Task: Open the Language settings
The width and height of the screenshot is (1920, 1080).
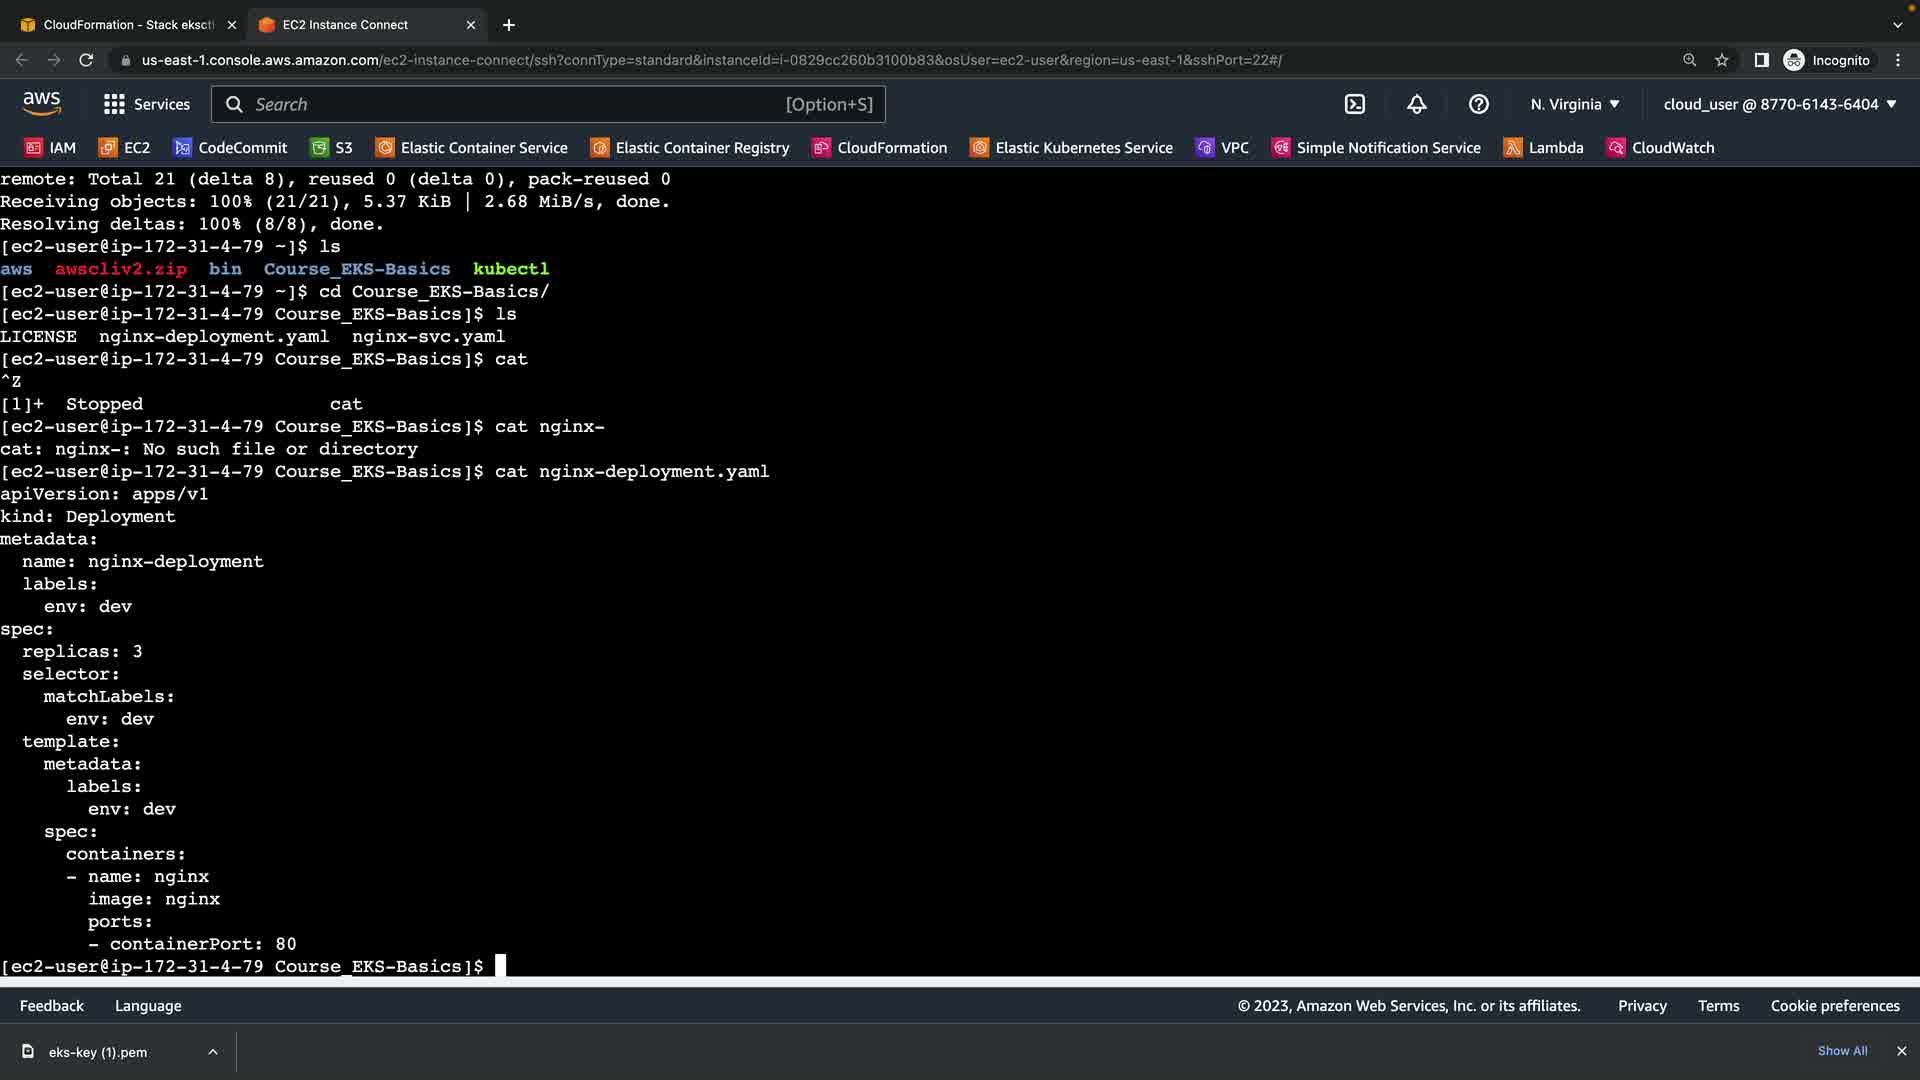Action: point(148,1006)
